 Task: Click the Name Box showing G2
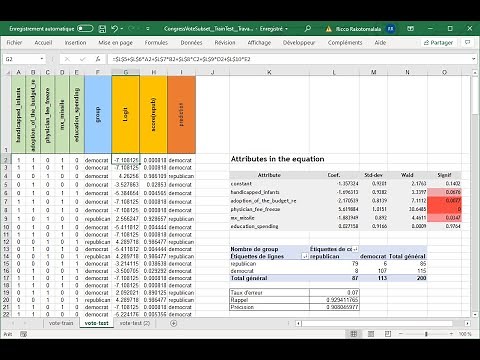pos(21,59)
